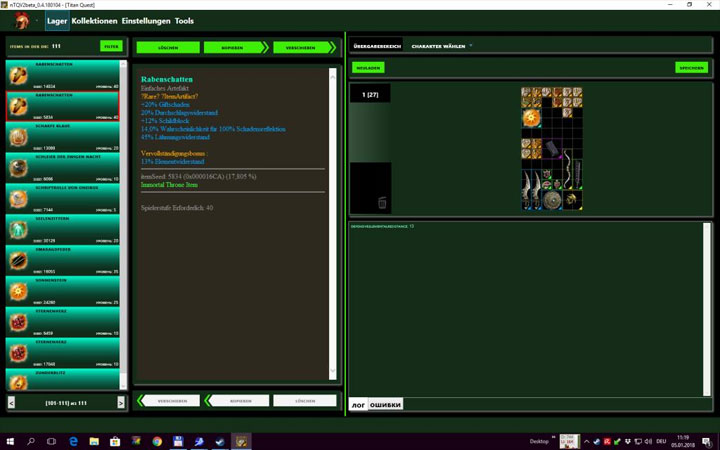Open Chrome from the Windows taskbar

click(x=157, y=440)
